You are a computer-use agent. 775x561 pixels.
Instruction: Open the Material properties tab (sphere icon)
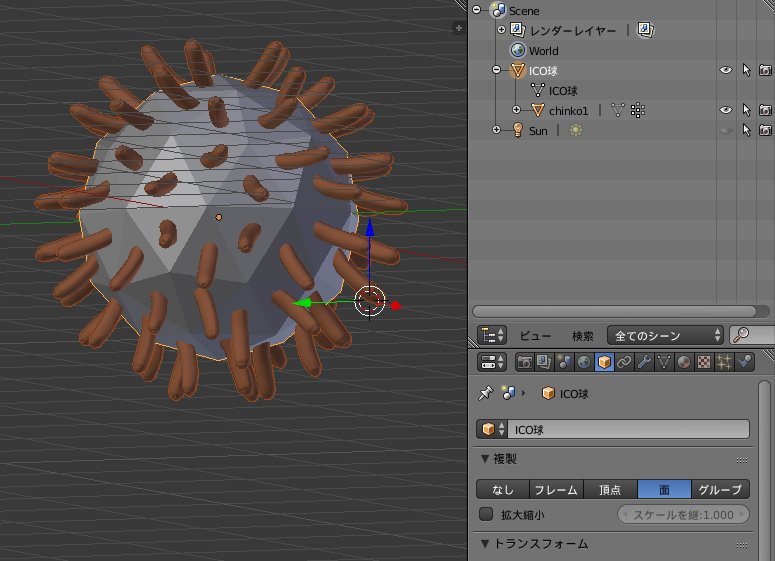pos(684,362)
